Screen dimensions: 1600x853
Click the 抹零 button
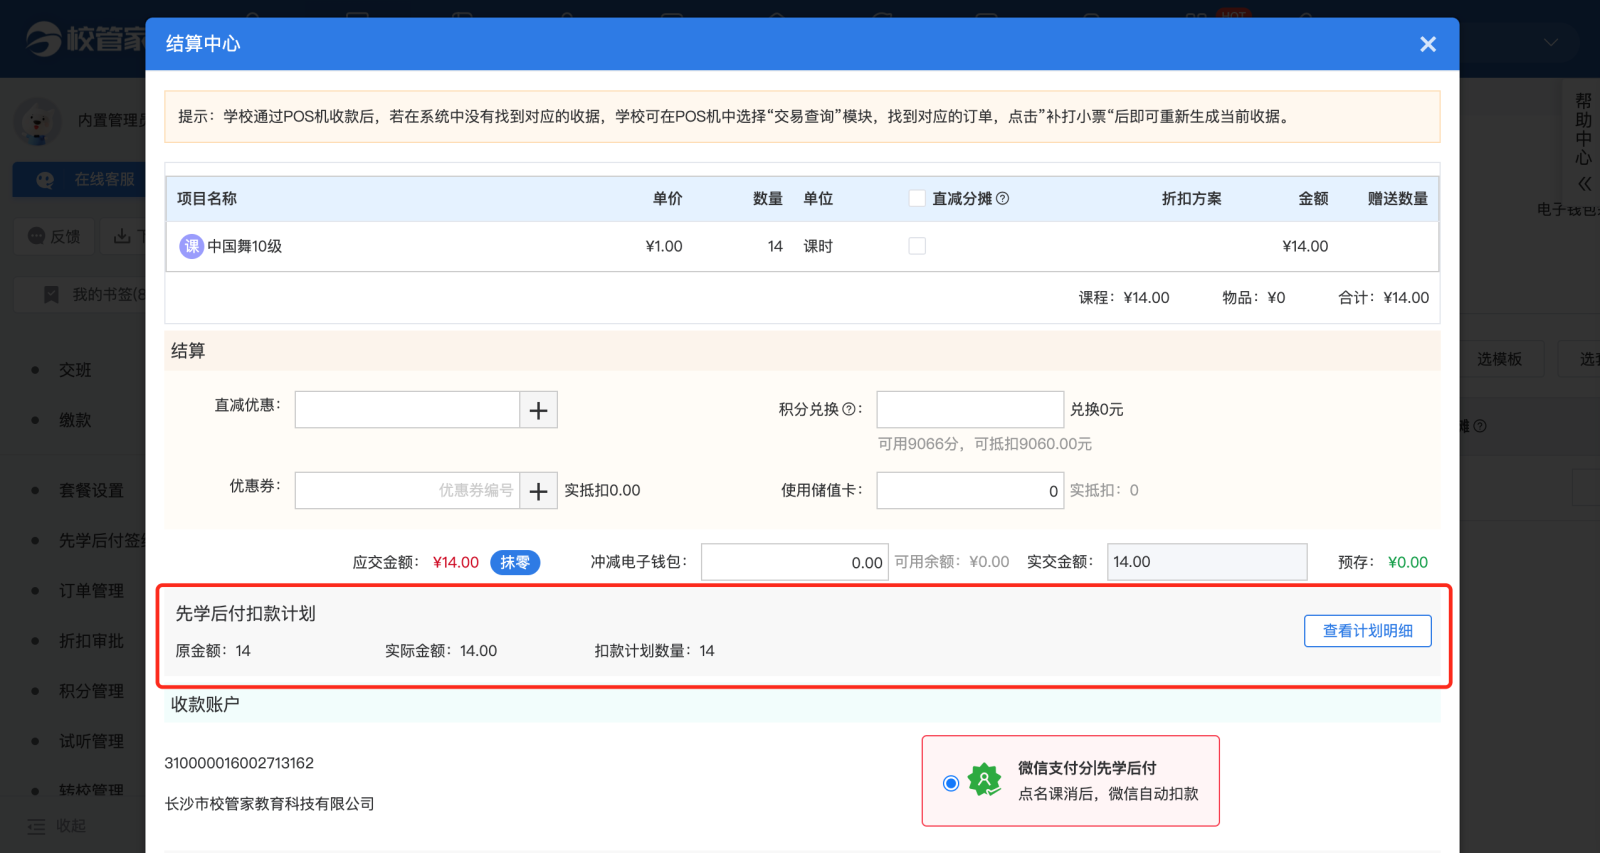(x=515, y=563)
